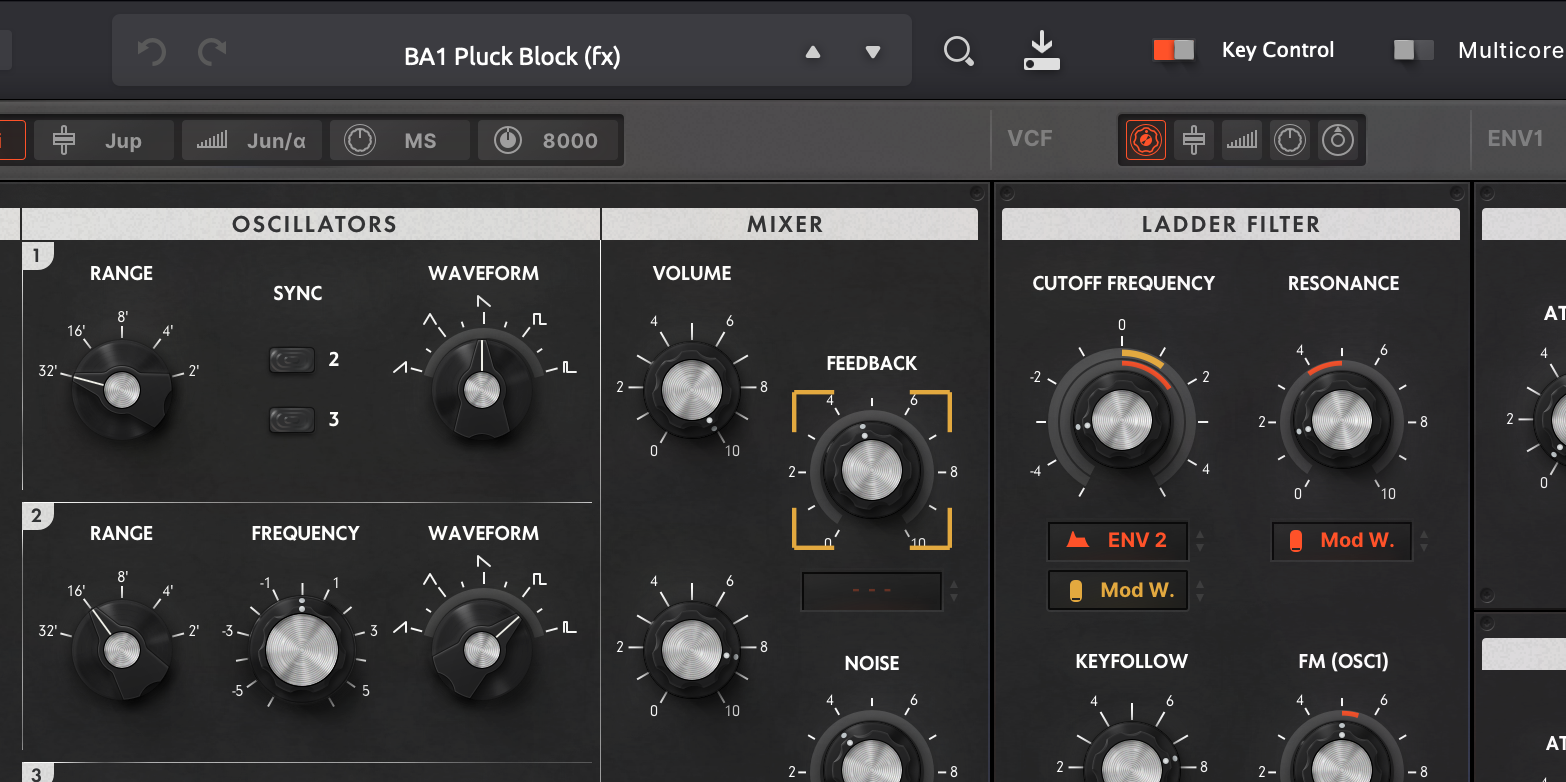
Task: Click the oscillator 2 volume knob in Mixer
Action: click(692, 648)
